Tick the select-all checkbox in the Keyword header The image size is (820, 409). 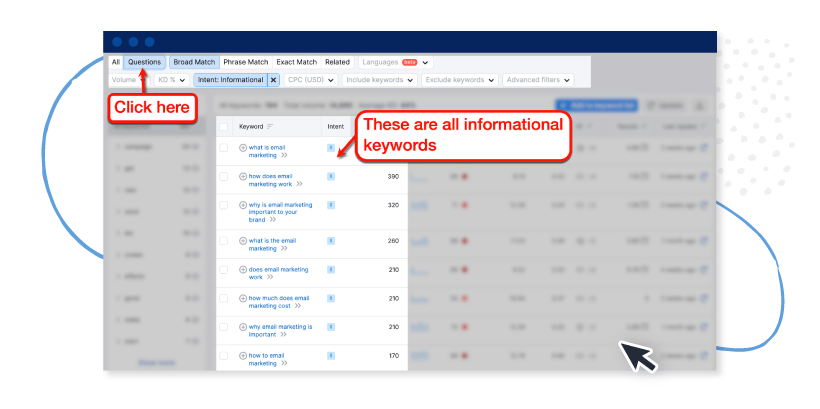click(x=224, y=126)
